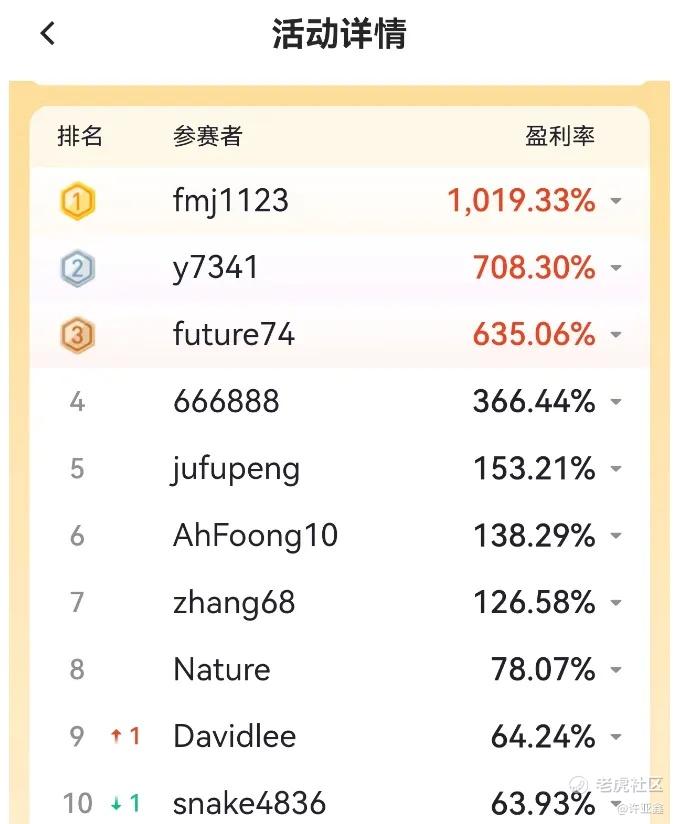Expand the future74 row dropdown arrow
The height and width of the screenshot is (824, 676).
[616, 335]
